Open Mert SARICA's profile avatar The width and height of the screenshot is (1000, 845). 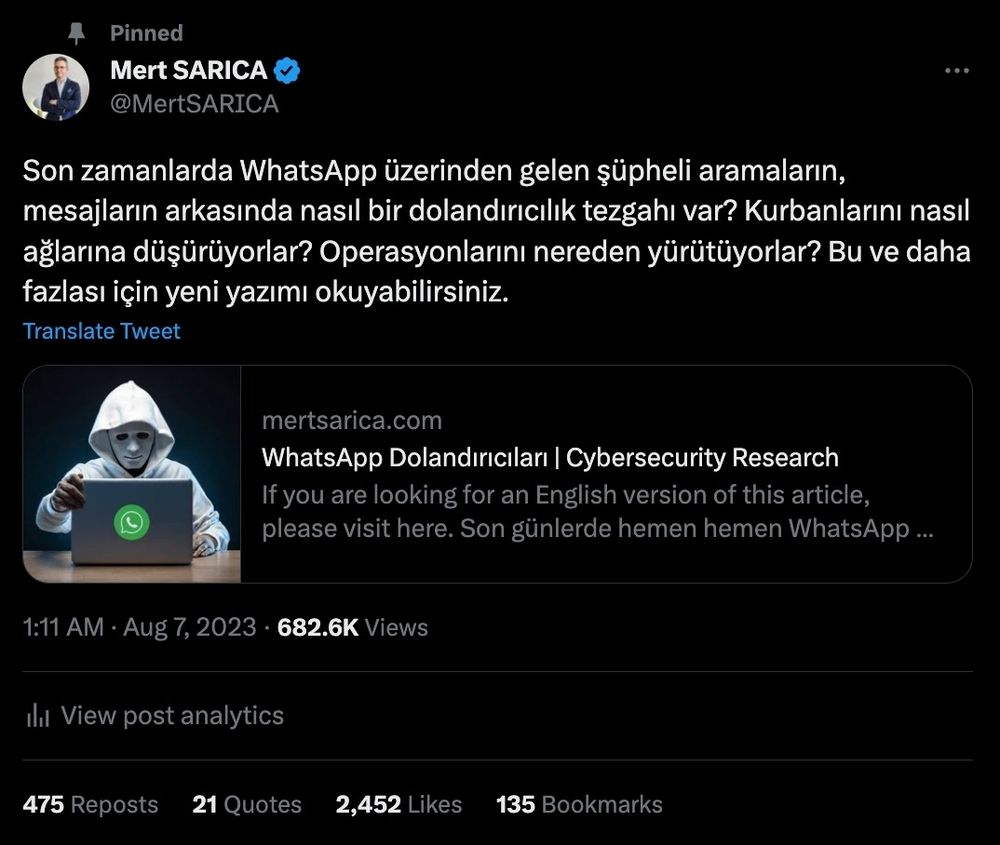point(56,87)
